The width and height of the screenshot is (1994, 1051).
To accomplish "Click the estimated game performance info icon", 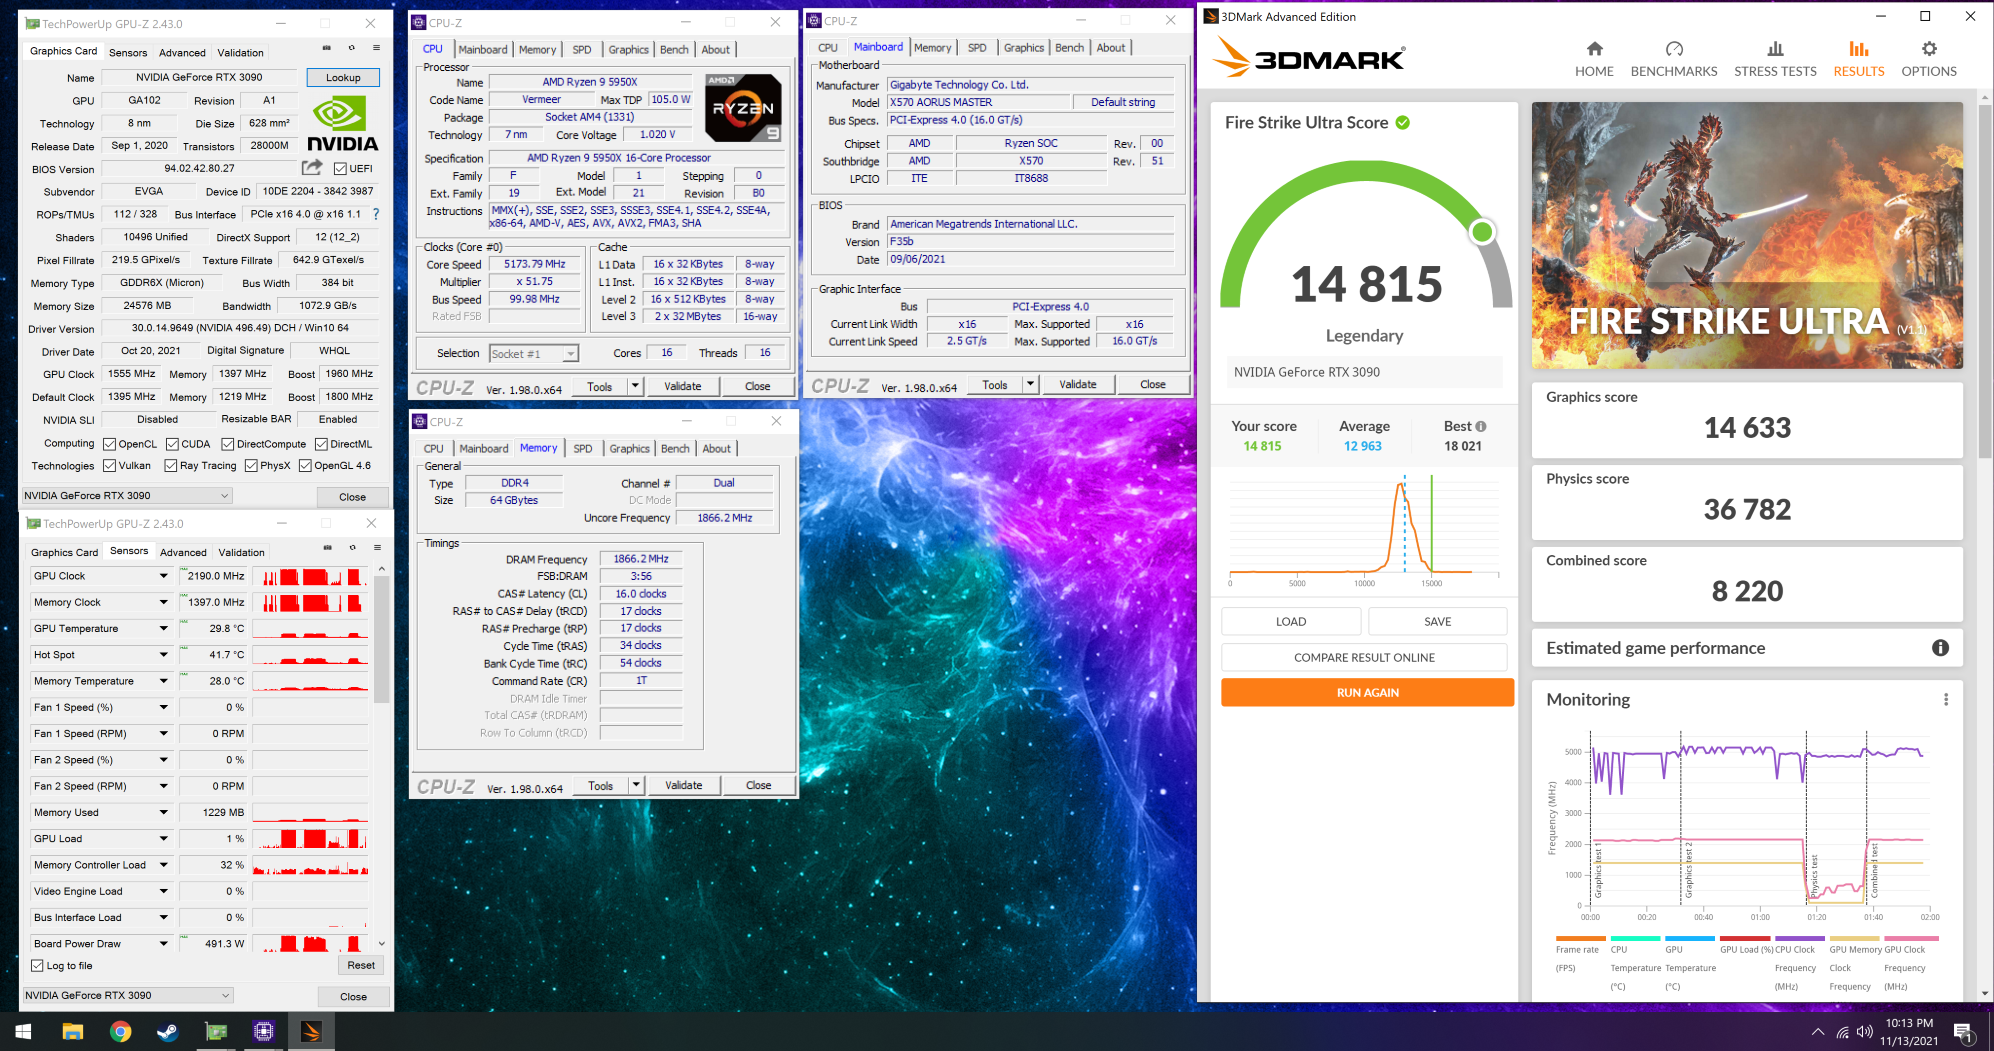I will point(1940,648).
